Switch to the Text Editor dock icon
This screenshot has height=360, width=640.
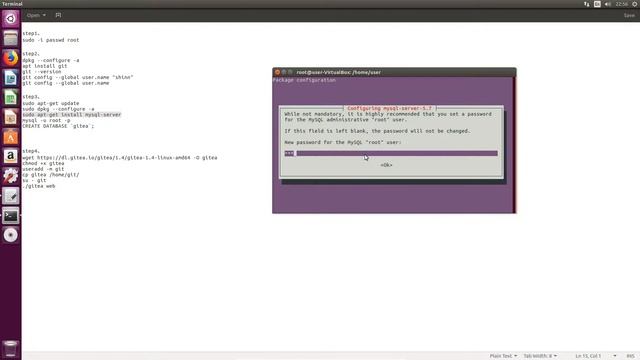(x=11, y=196)
